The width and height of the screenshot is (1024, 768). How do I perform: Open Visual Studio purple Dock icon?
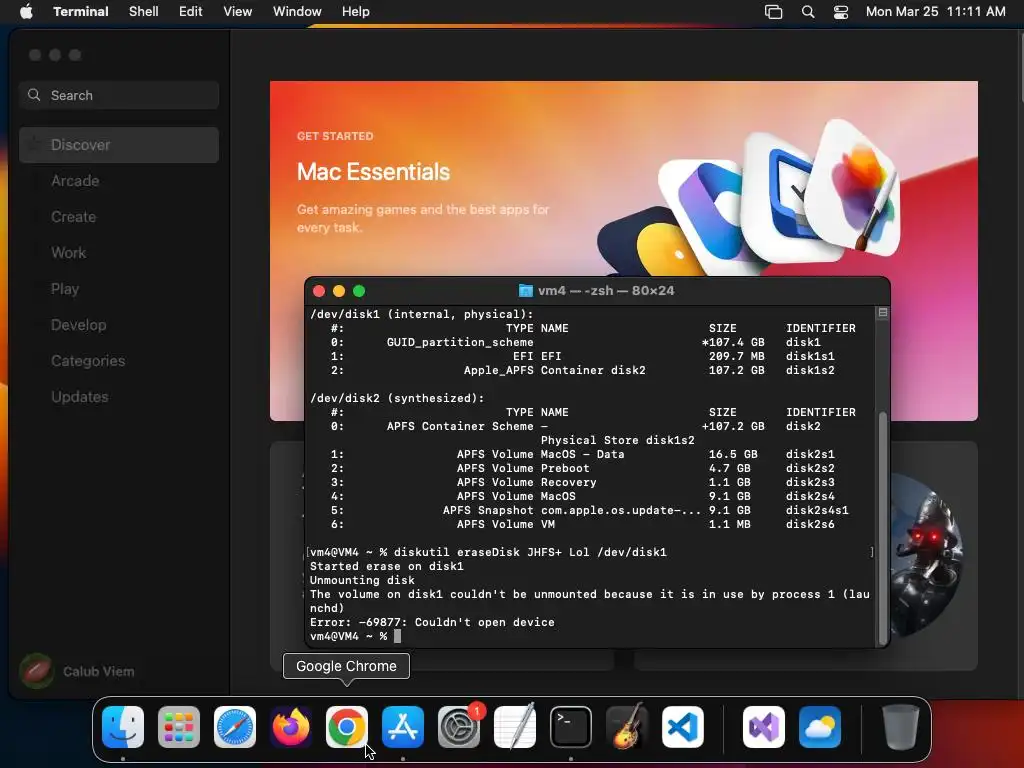(x=763, y=727)
